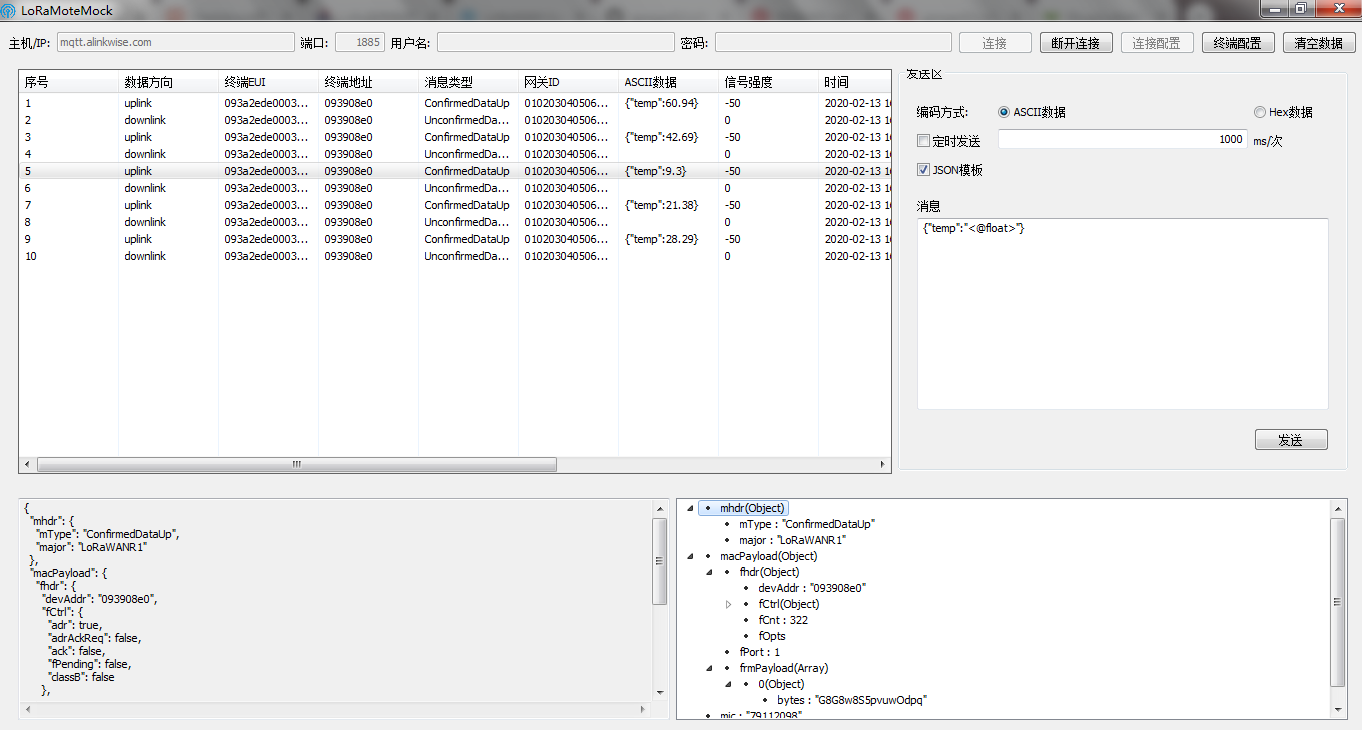Click the 消息 message text area
Viewport: 1362px width, 730px height.
coord(1122,313)
